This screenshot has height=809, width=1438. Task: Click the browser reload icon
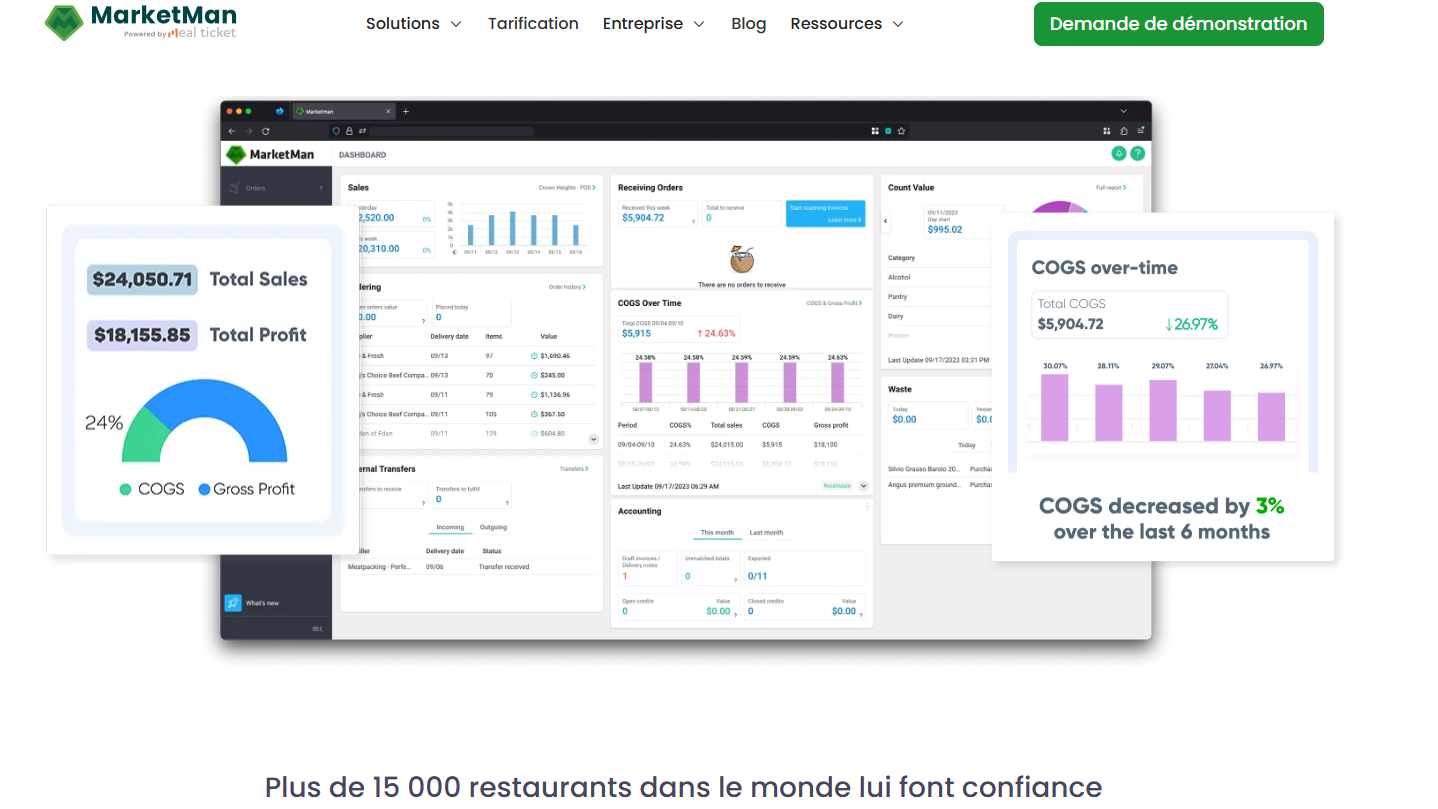265,131
